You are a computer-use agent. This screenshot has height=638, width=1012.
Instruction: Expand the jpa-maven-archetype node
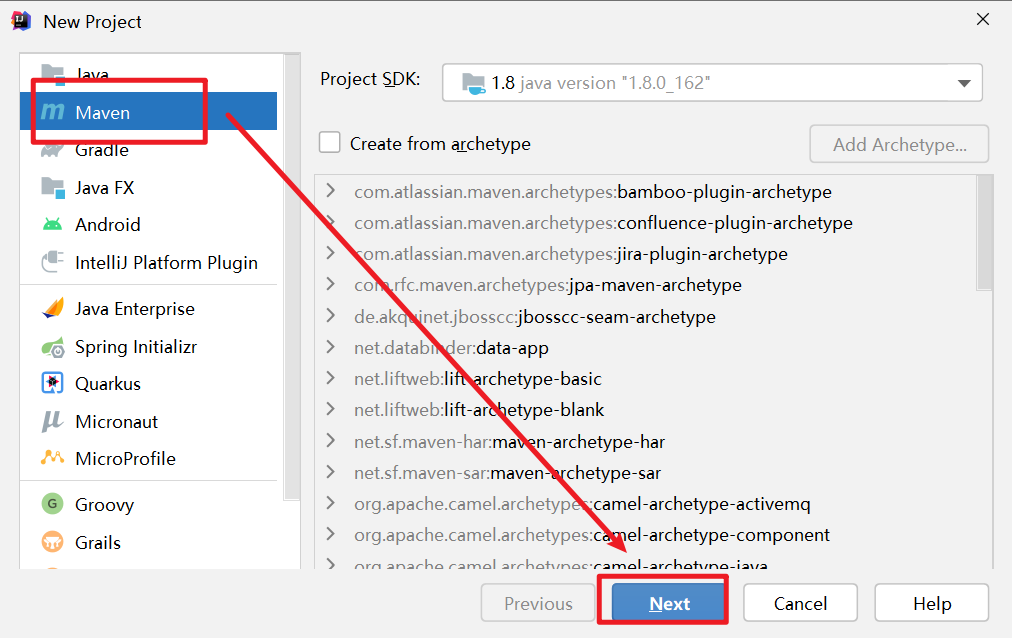click(331, 284)
